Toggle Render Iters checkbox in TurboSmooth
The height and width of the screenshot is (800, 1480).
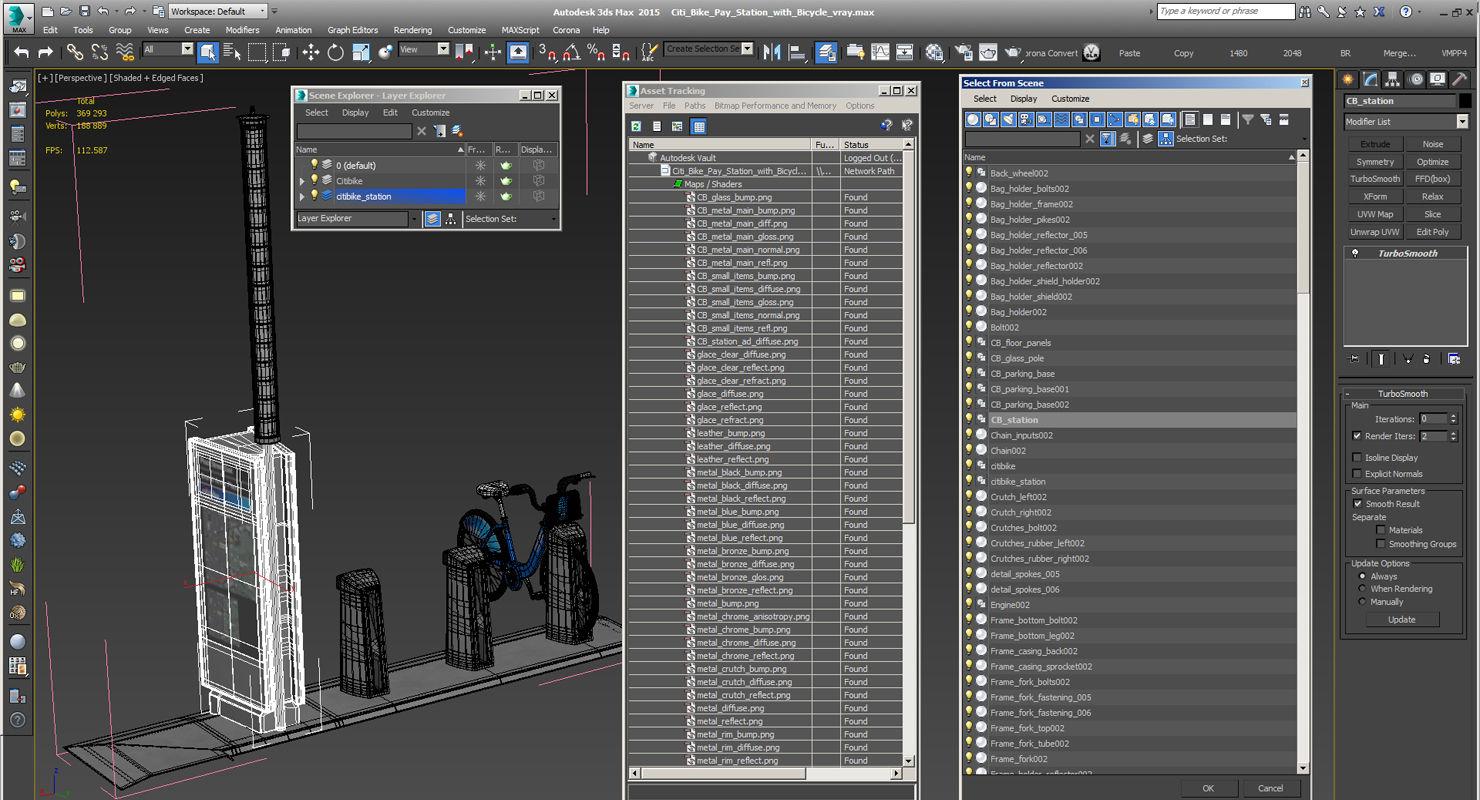click(1357, 436)
